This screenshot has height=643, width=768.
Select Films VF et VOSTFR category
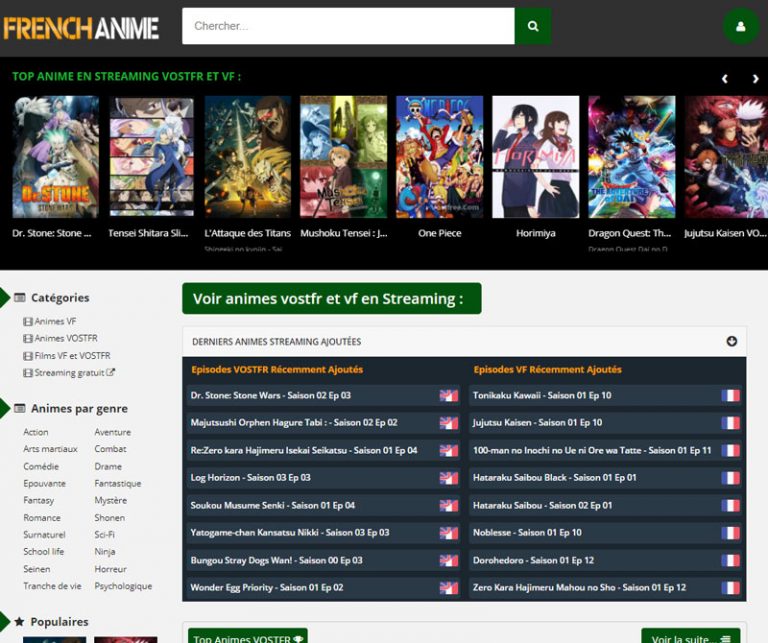tap(71, 356)
